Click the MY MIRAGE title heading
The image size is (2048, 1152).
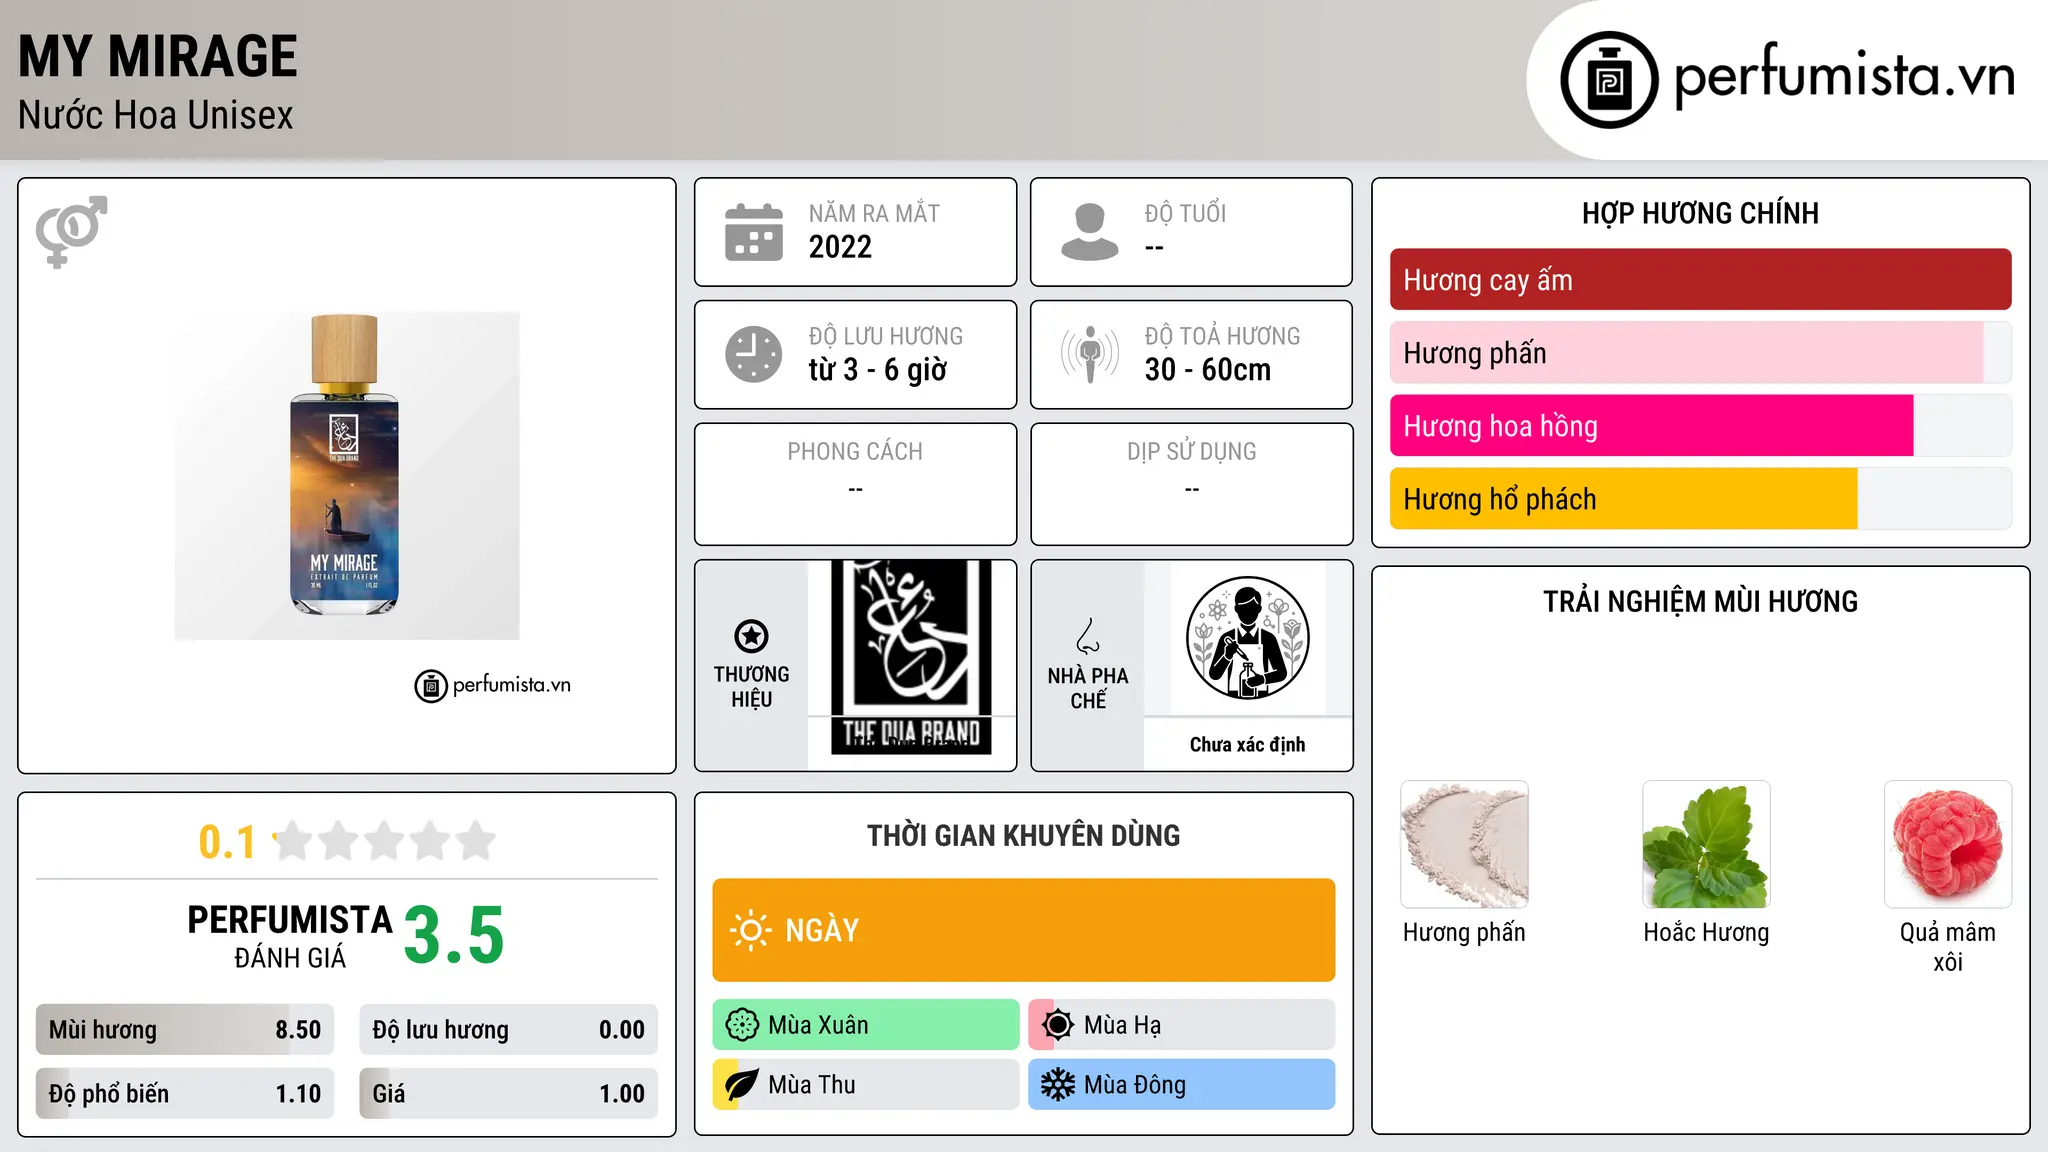[158, 56]
